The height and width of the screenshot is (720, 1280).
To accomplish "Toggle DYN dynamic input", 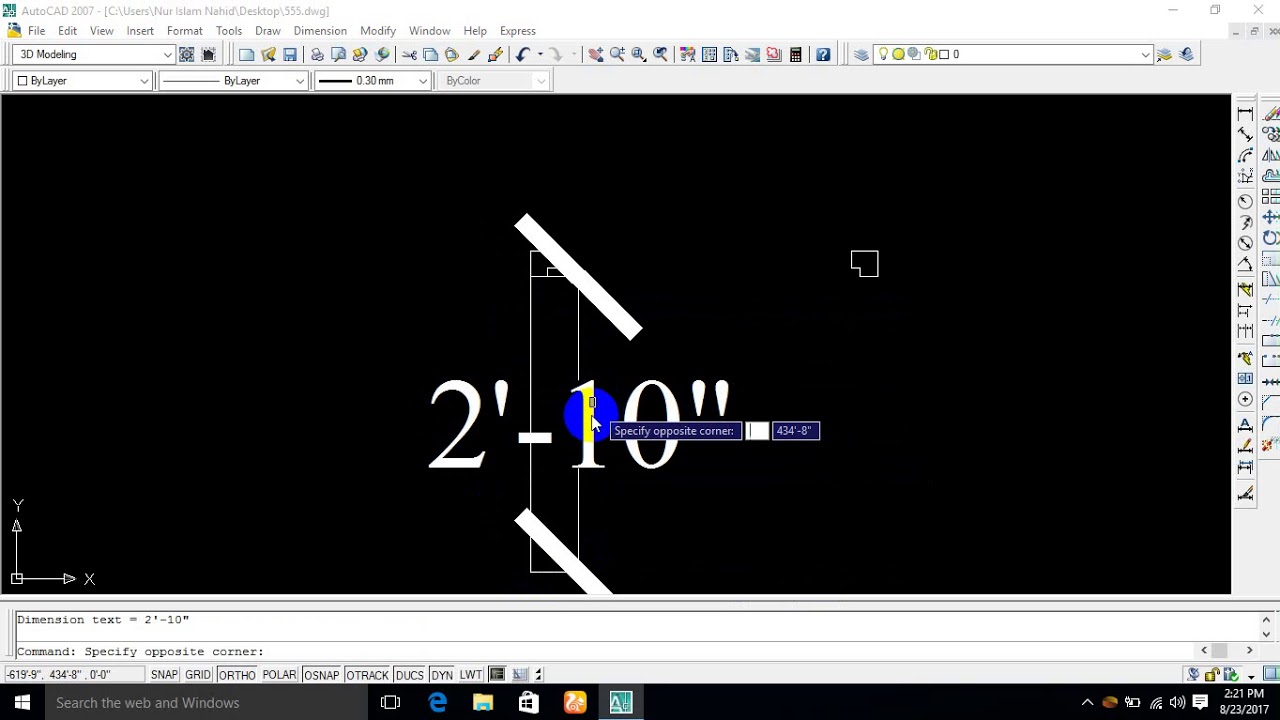I will point(442,675).
